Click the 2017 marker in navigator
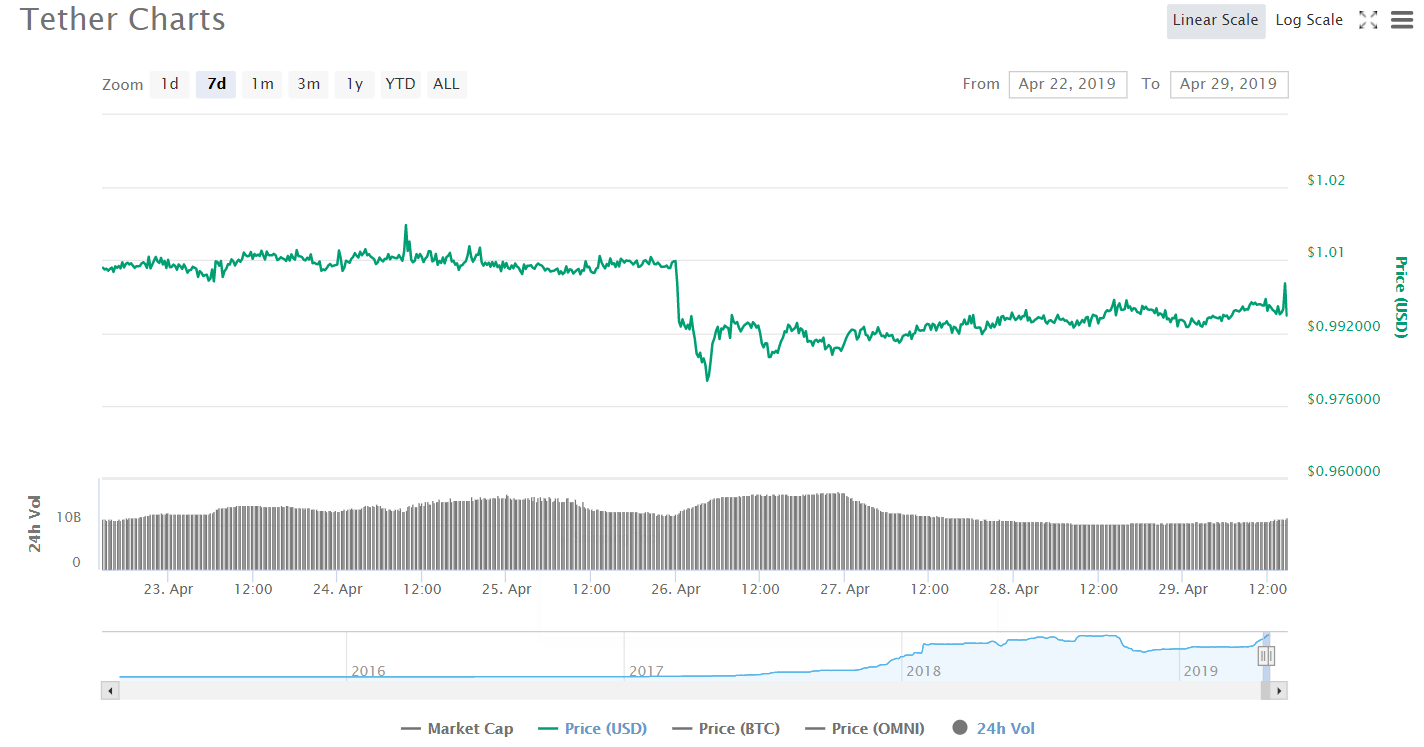The height and width of the screenshot is (747, 1424). point(646,671)
